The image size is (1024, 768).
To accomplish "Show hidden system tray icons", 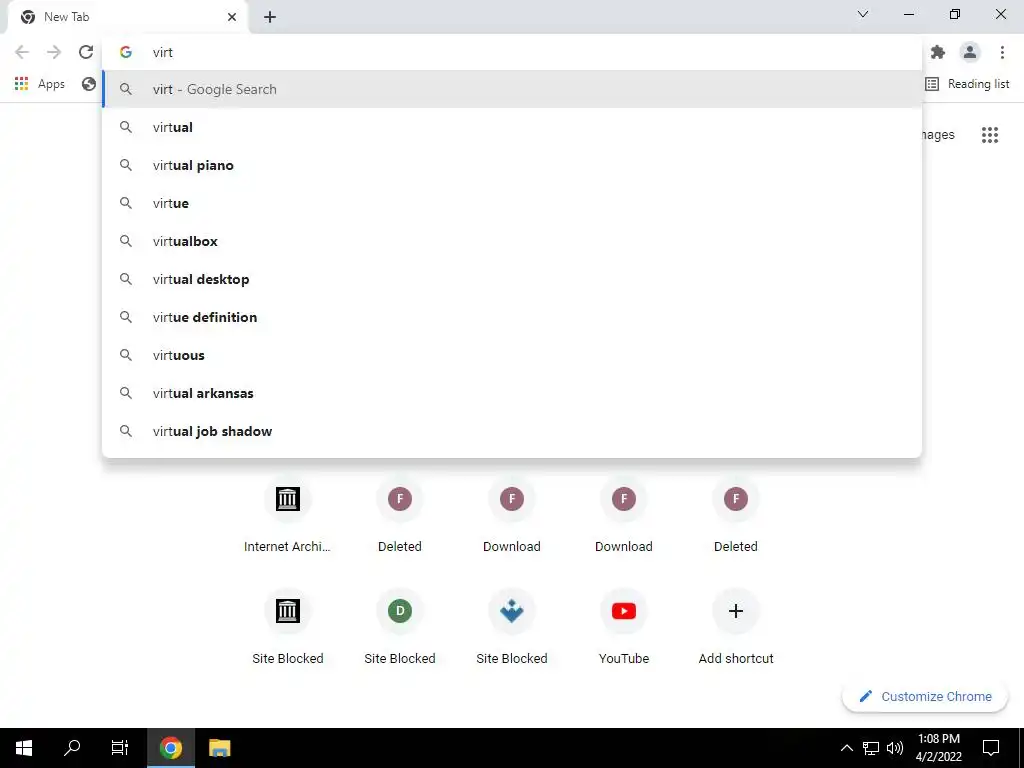I will coord(846,748).
